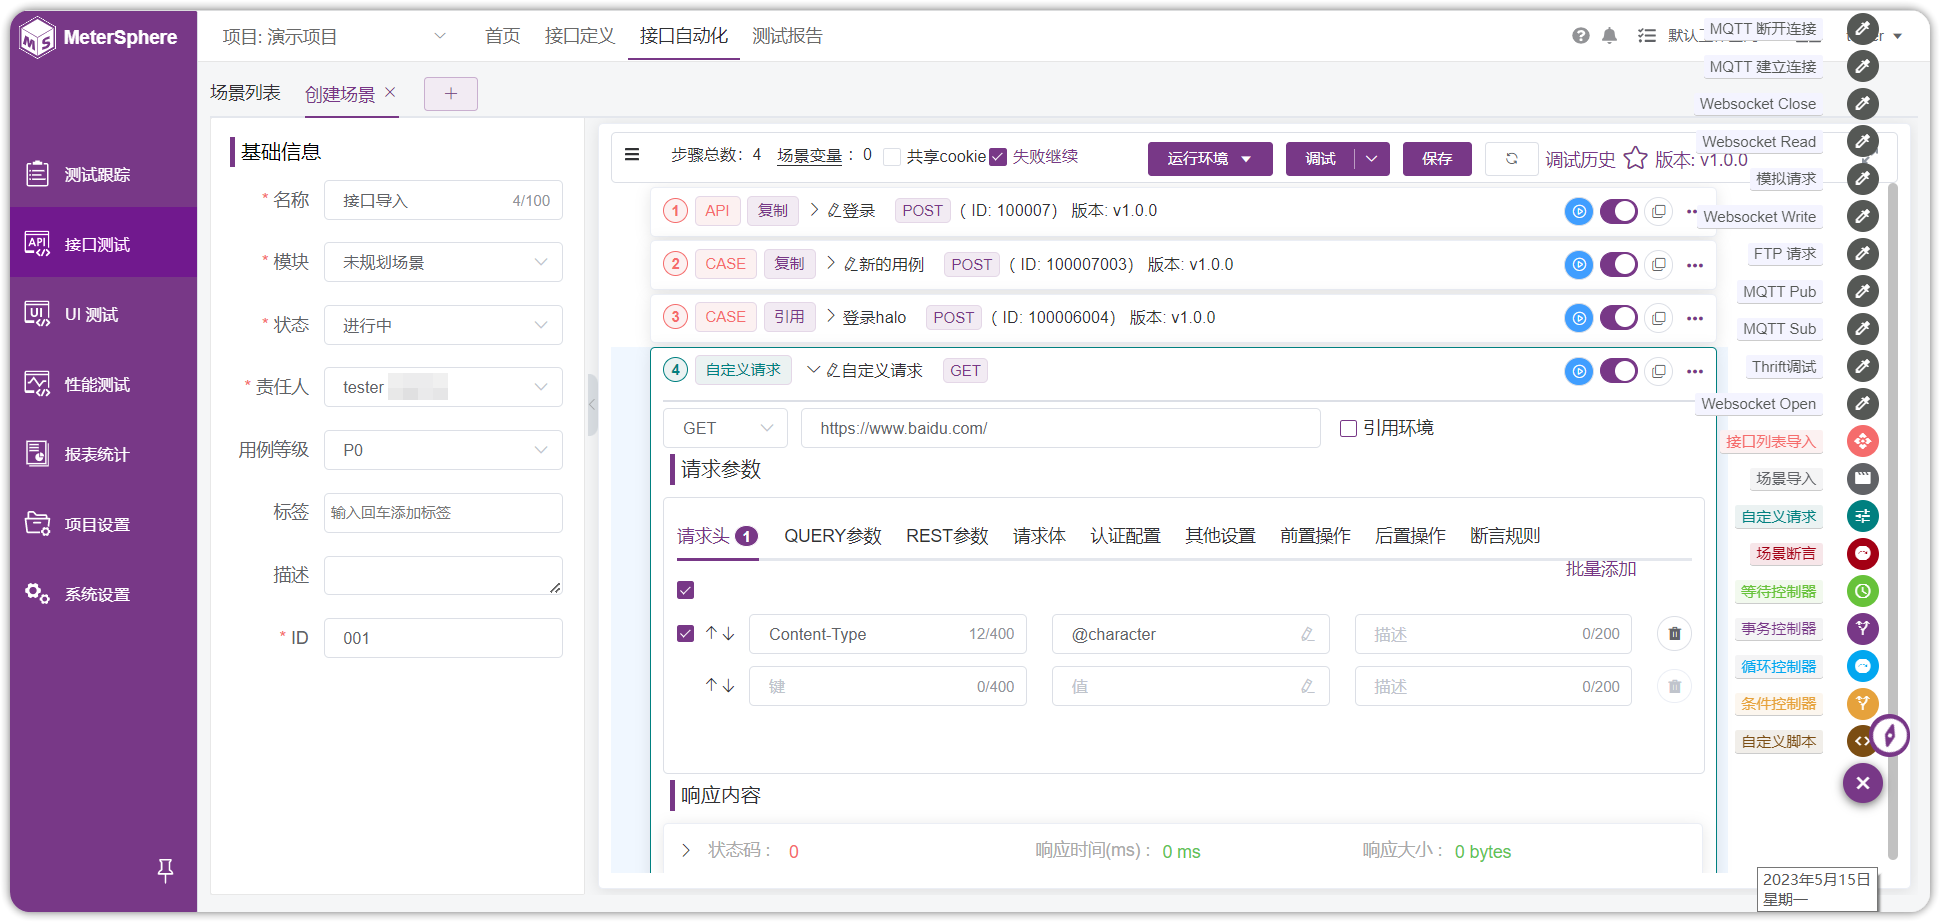Toggle the enable switch for step 1 登录
Image resolution: width=1940 pixels, height=922 pixels.
coord(1618,211)
